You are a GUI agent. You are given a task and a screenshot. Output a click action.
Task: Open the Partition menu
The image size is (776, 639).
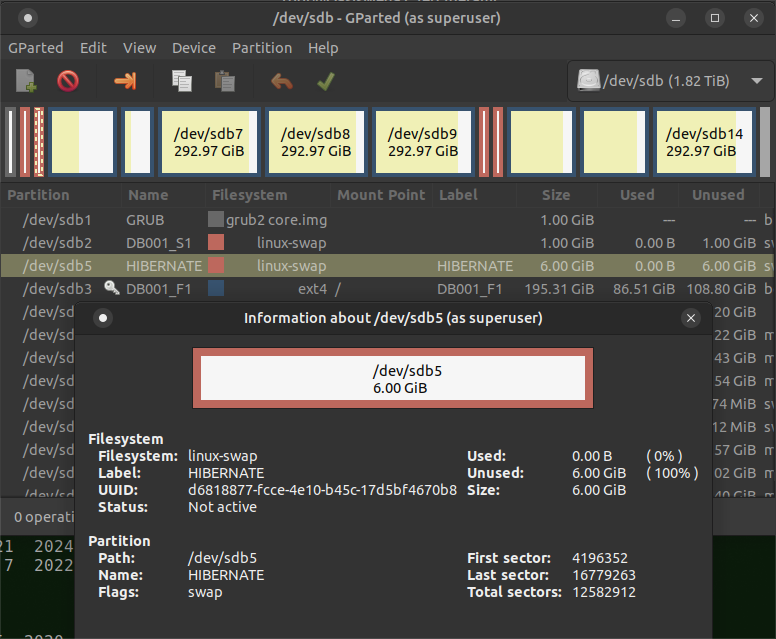coord(262,48)
